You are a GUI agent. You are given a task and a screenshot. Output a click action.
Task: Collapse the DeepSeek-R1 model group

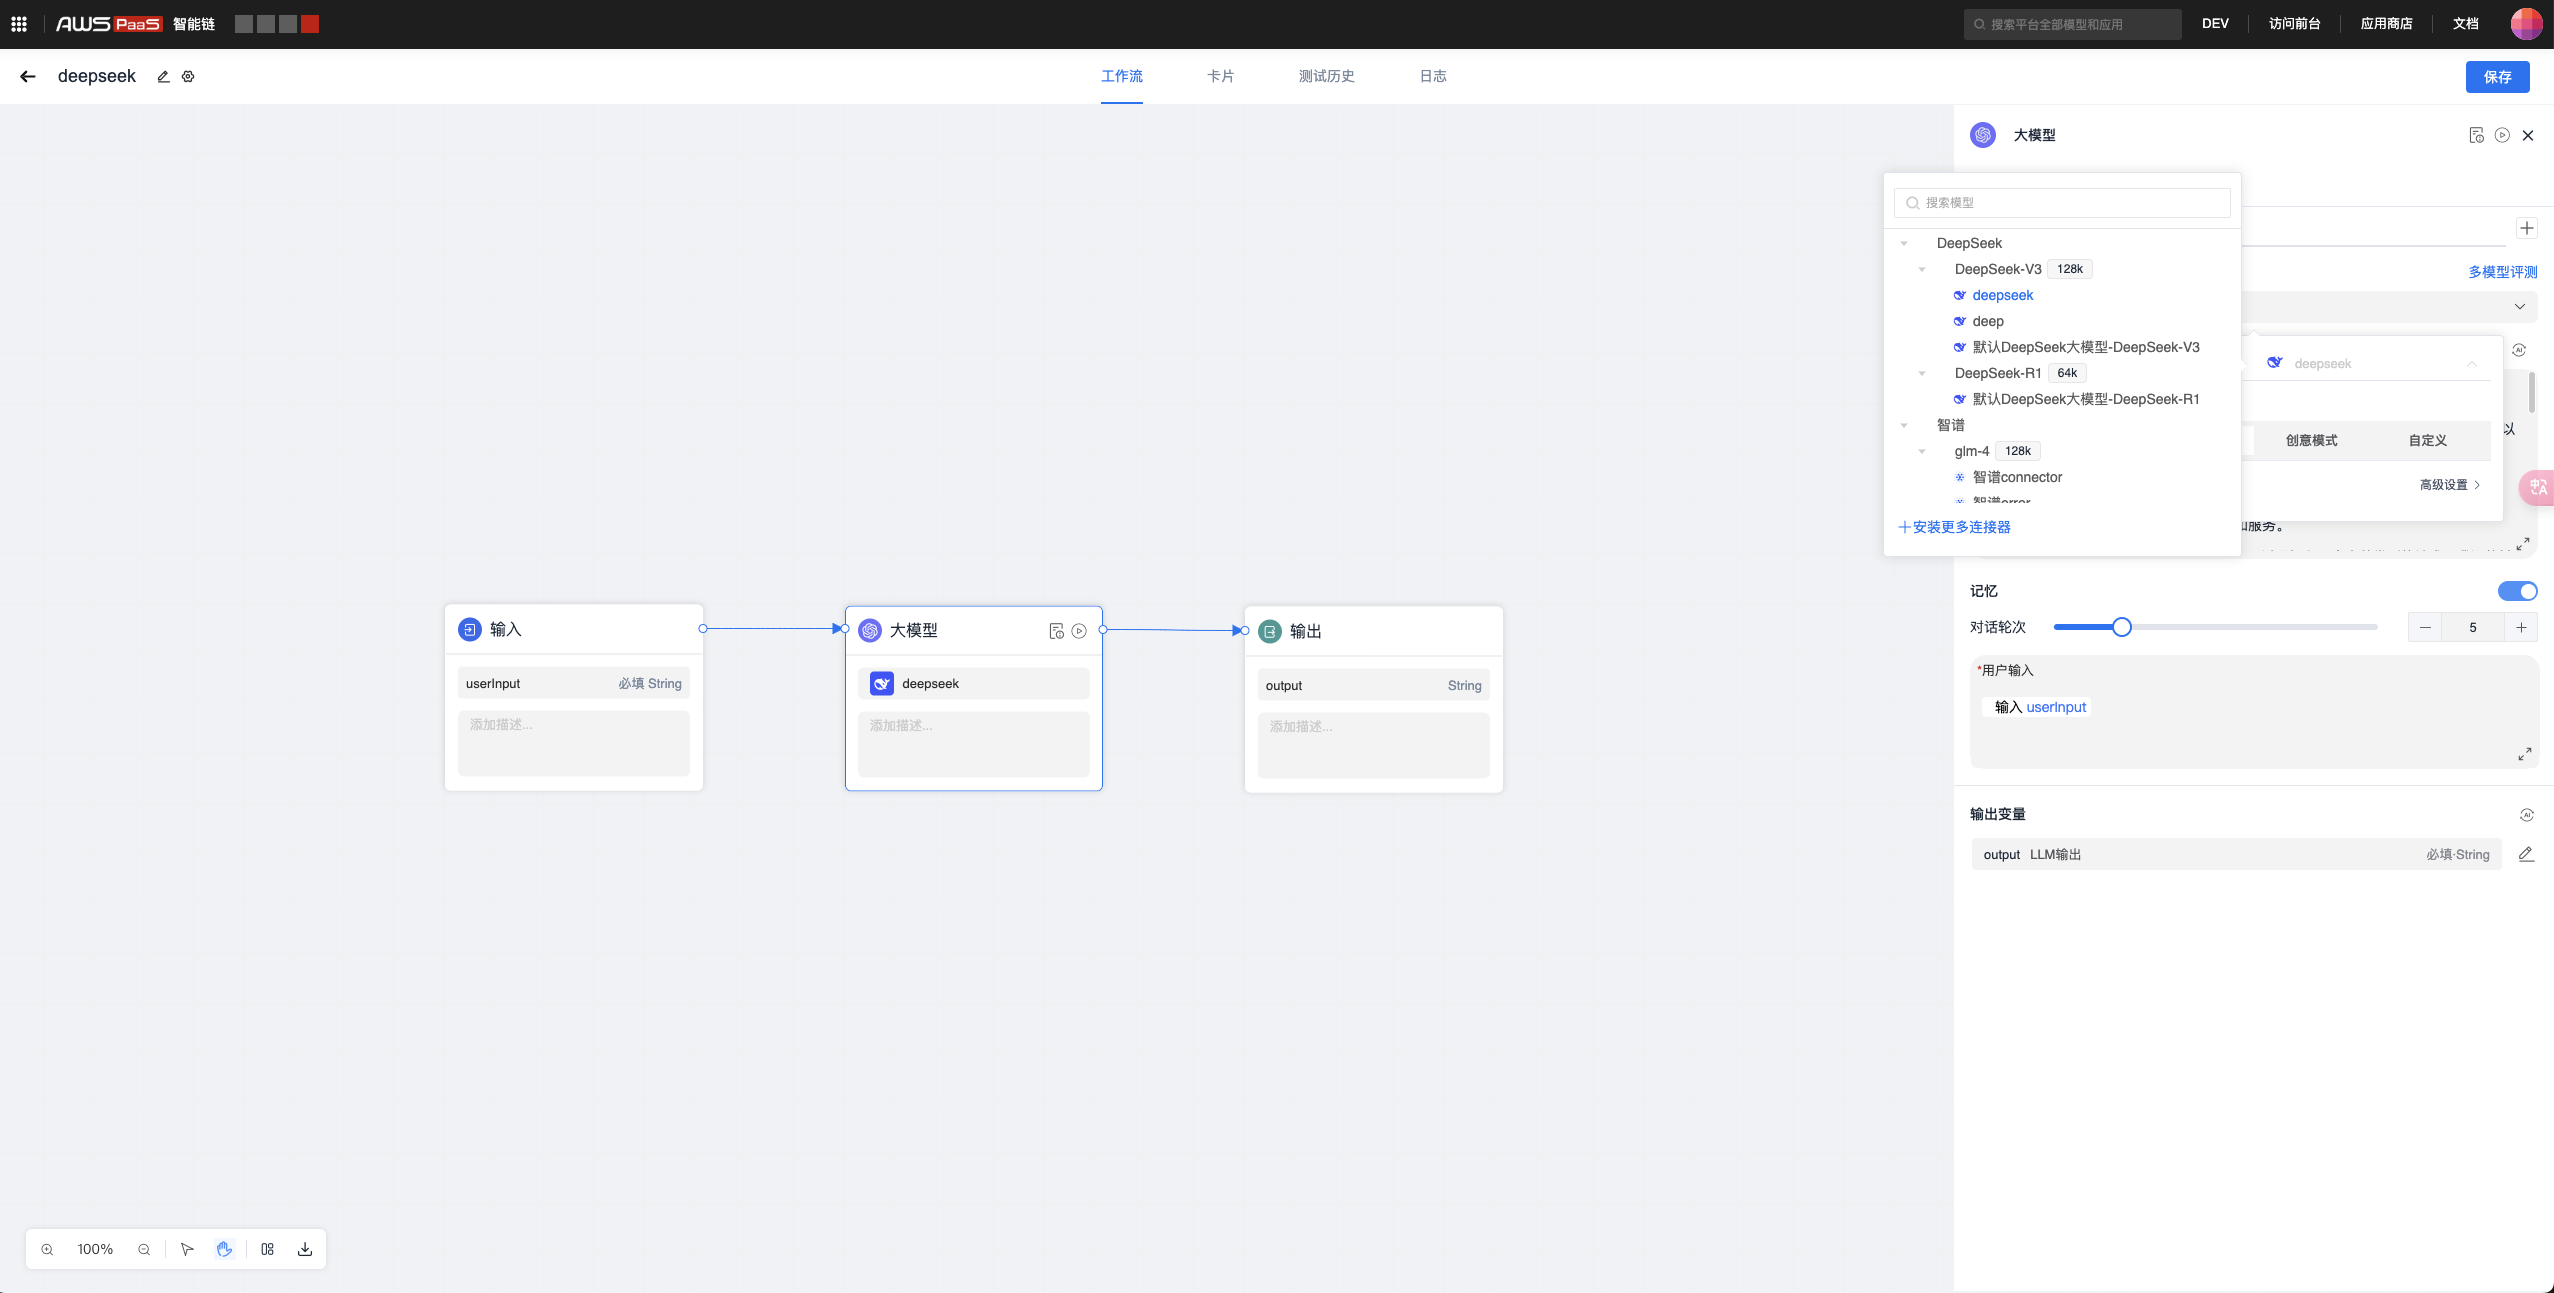click(x=1922, y=373)
